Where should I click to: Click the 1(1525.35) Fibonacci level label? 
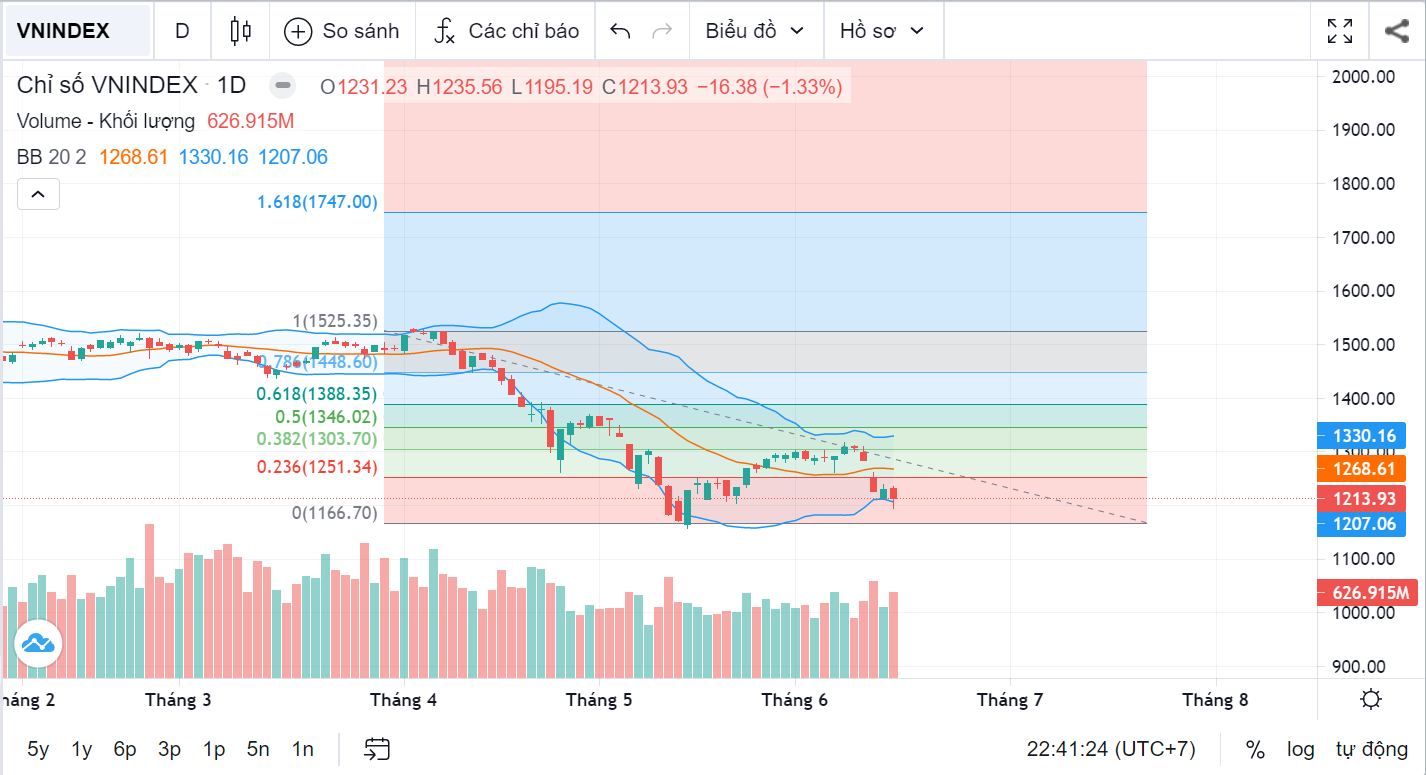(334, 321)
